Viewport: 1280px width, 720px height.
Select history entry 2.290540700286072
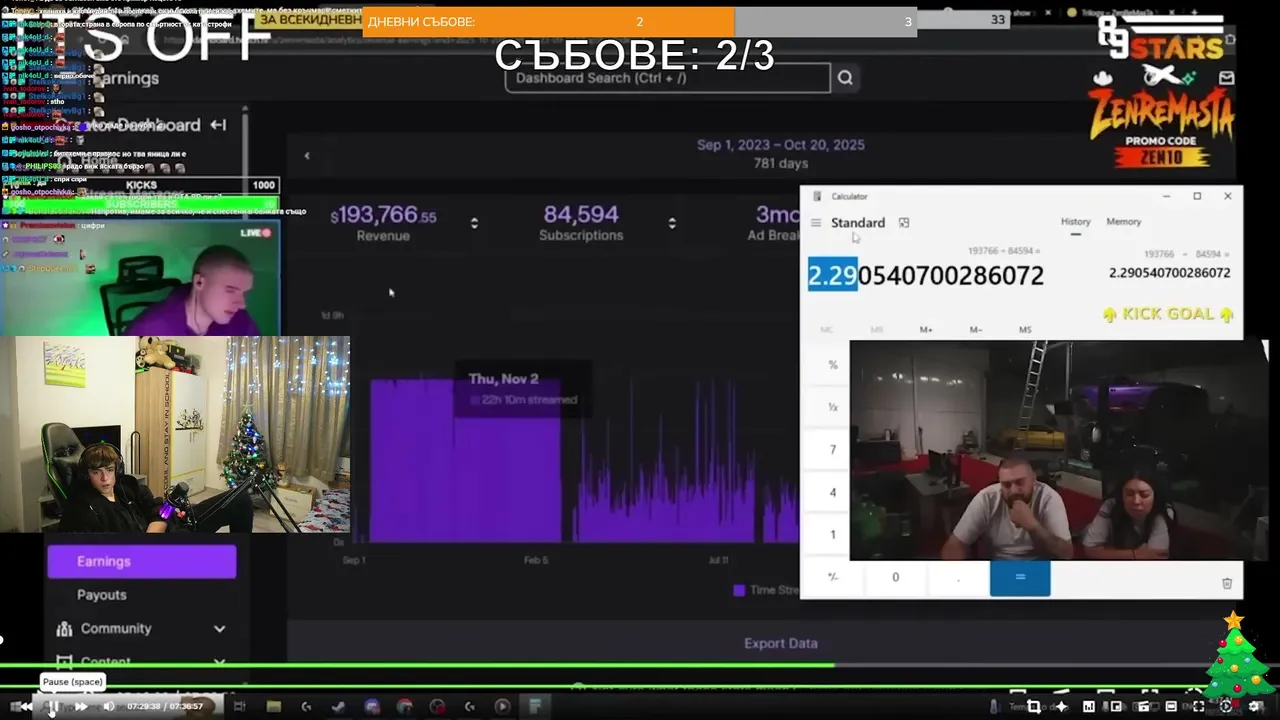coord(1169,272)
